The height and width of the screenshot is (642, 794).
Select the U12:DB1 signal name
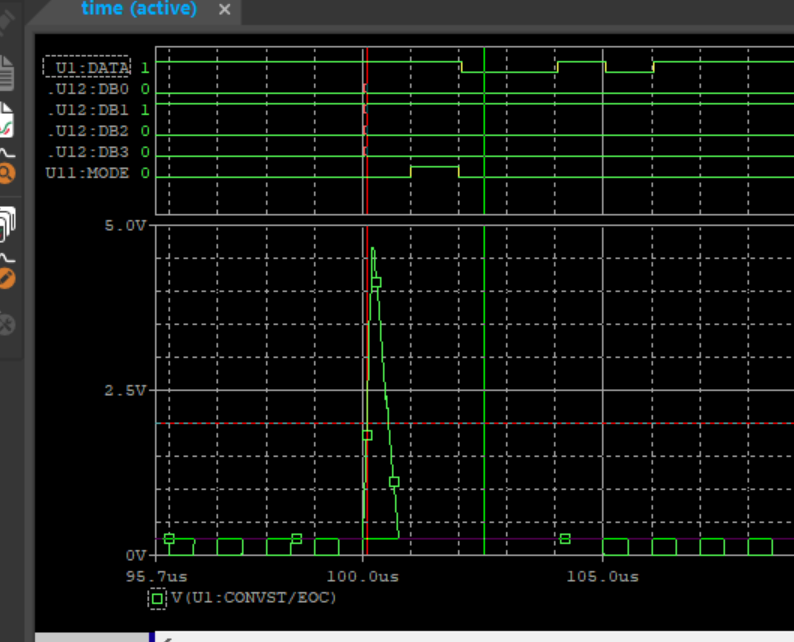[x=90, y=110]
